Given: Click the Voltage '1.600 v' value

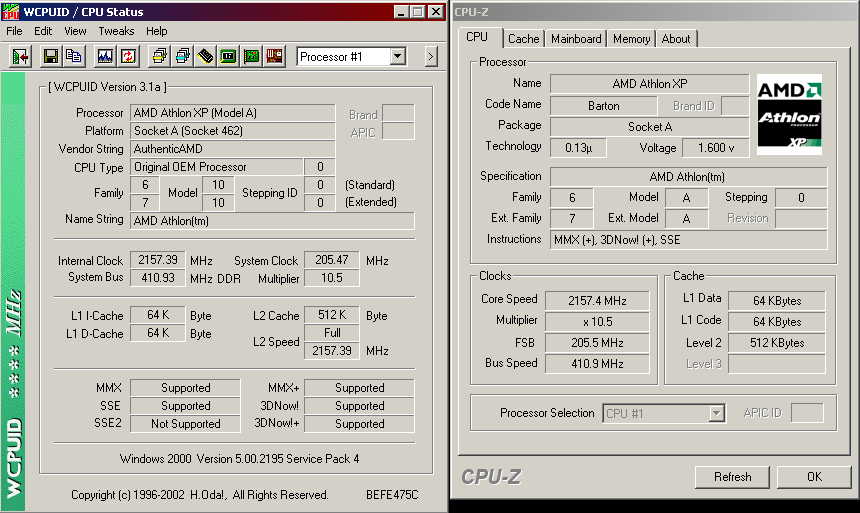Looking at the screenshot, I should (716, 148).
